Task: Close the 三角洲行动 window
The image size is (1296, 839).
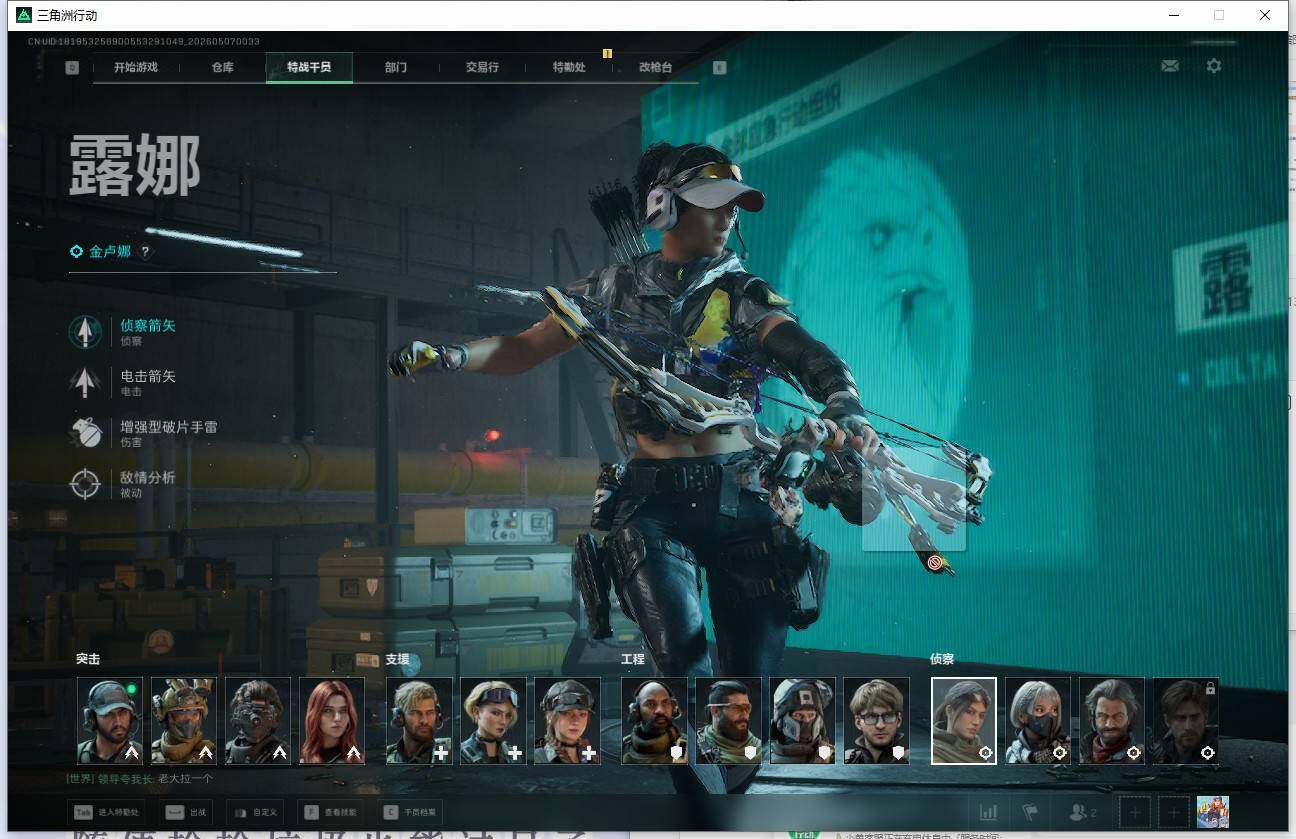Action: coord(1265,15)
